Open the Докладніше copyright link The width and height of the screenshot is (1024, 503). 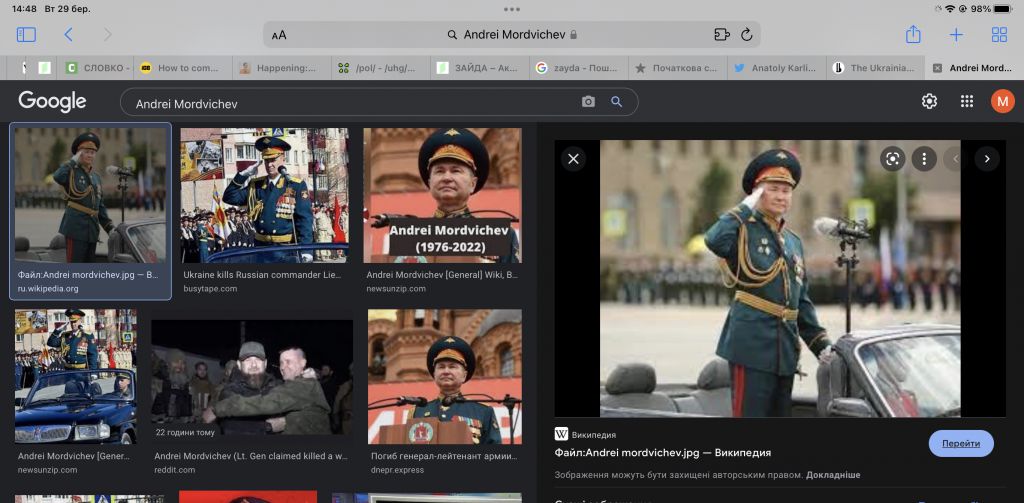[x=833, y=475]
